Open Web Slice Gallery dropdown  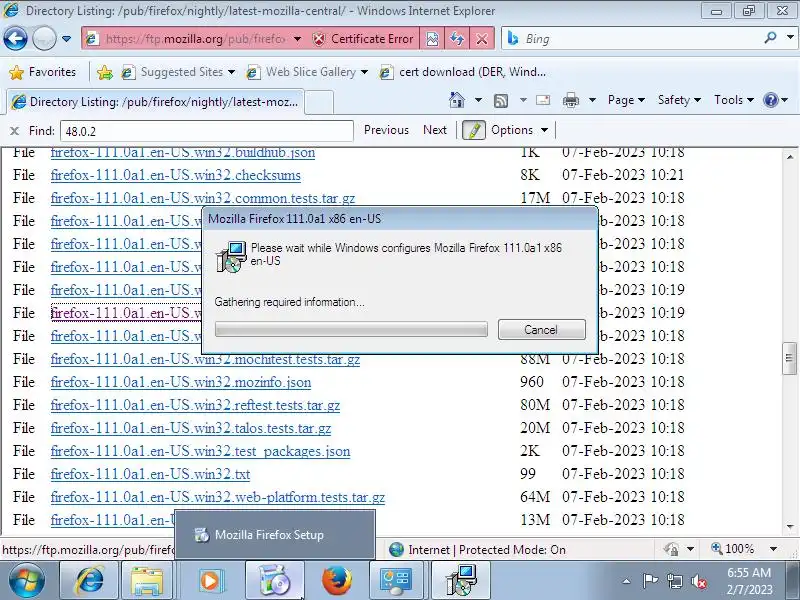click(364, 72)
